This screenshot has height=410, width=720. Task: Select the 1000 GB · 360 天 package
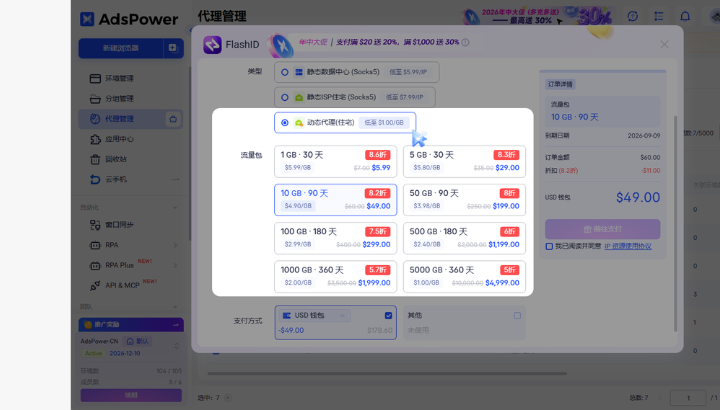point(335,277)
